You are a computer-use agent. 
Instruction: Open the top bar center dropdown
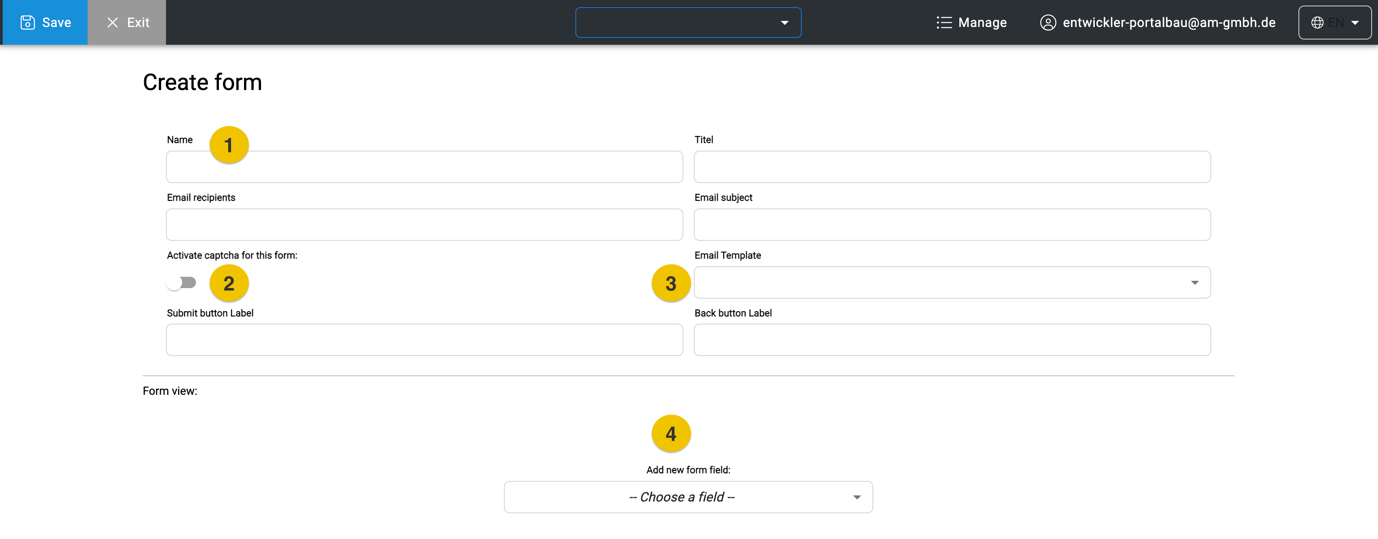tap(688, 22)
